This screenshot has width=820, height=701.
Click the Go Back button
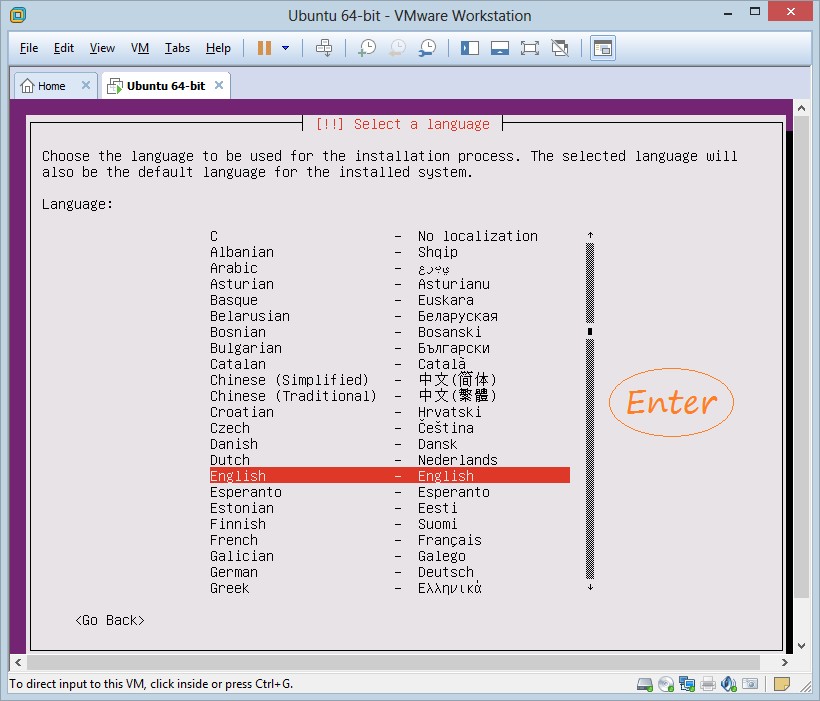click(x=110, y=620)
